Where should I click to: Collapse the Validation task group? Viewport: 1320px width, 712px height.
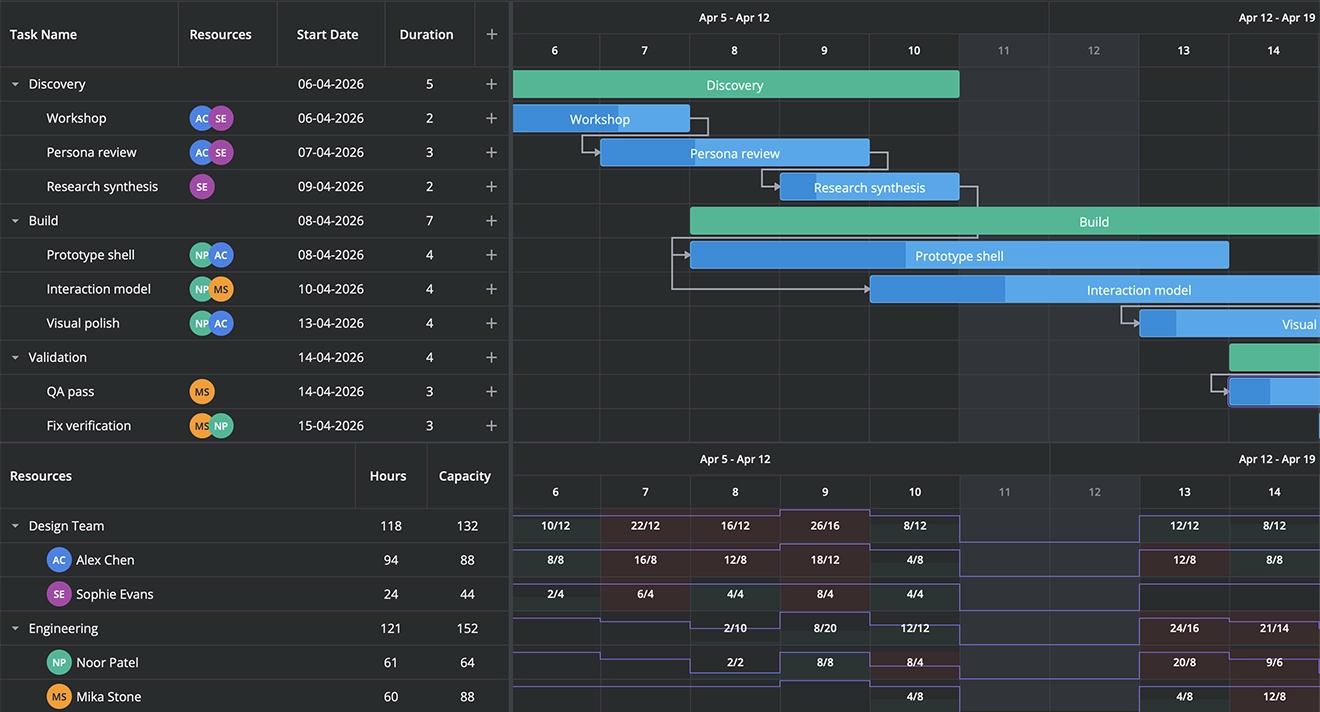click(x=15, y=358)
